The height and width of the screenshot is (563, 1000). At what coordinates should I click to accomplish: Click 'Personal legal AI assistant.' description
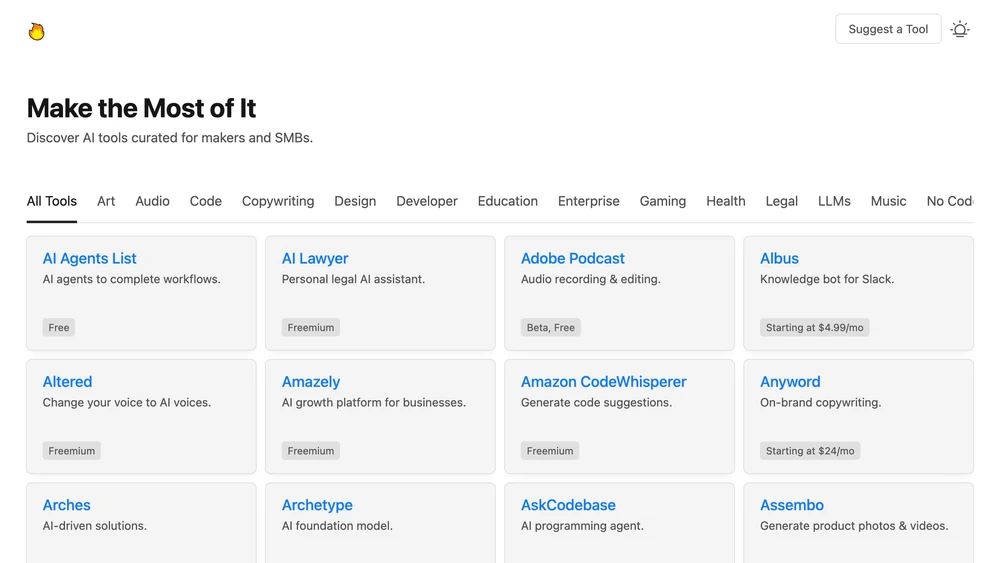click(353, 279)
